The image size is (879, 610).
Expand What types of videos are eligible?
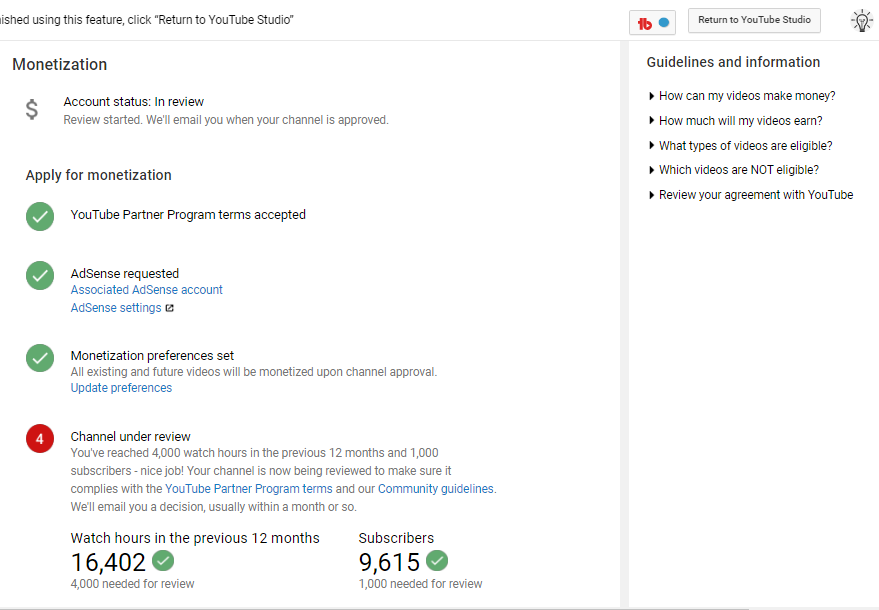tap(740, 146)
